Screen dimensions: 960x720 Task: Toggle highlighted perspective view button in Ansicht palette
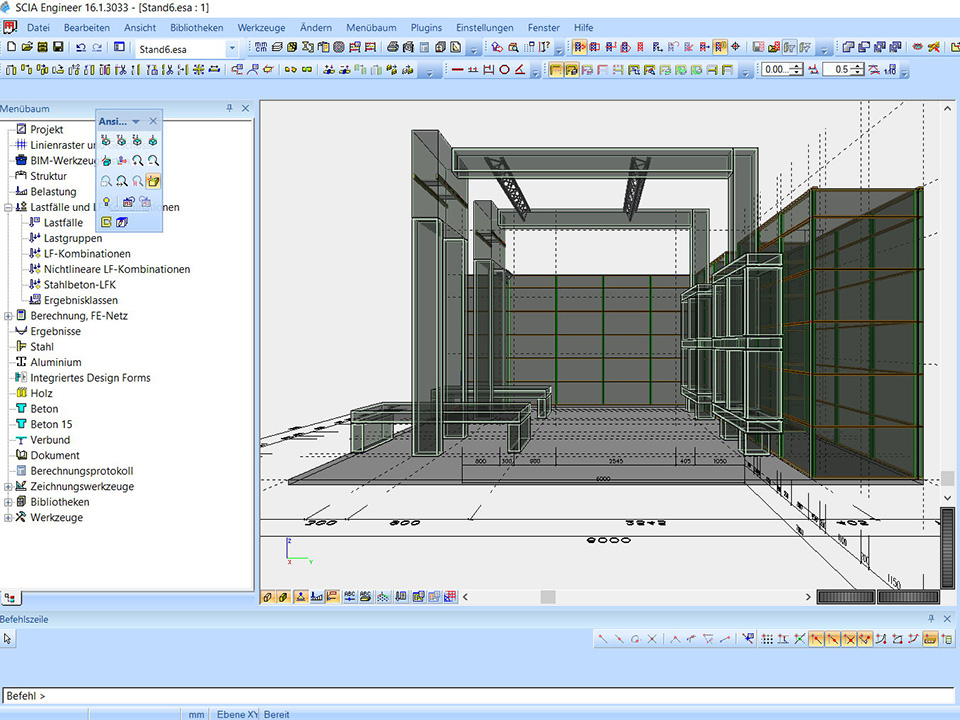click(153, 182)
